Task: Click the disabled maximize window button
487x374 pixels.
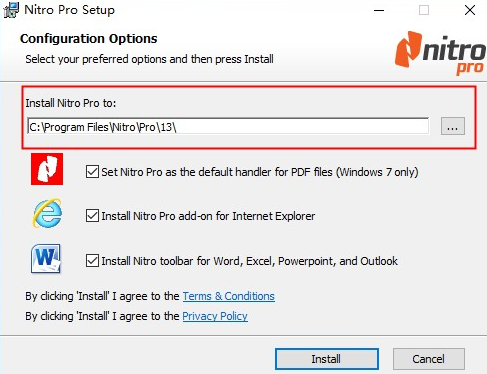Action: [424, 10]
